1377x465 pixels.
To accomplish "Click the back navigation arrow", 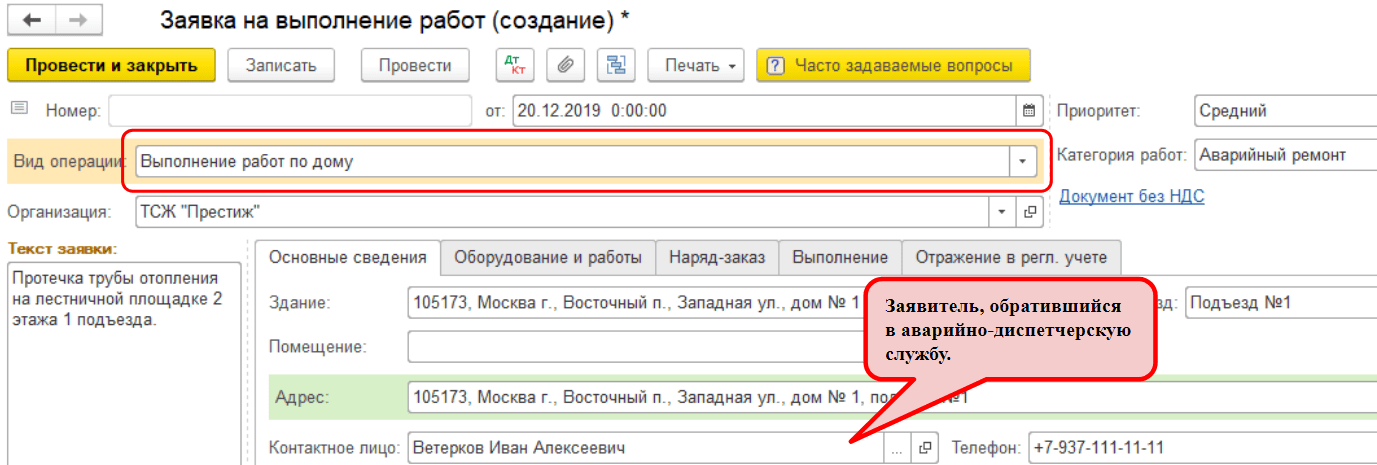I will (32, 20).
